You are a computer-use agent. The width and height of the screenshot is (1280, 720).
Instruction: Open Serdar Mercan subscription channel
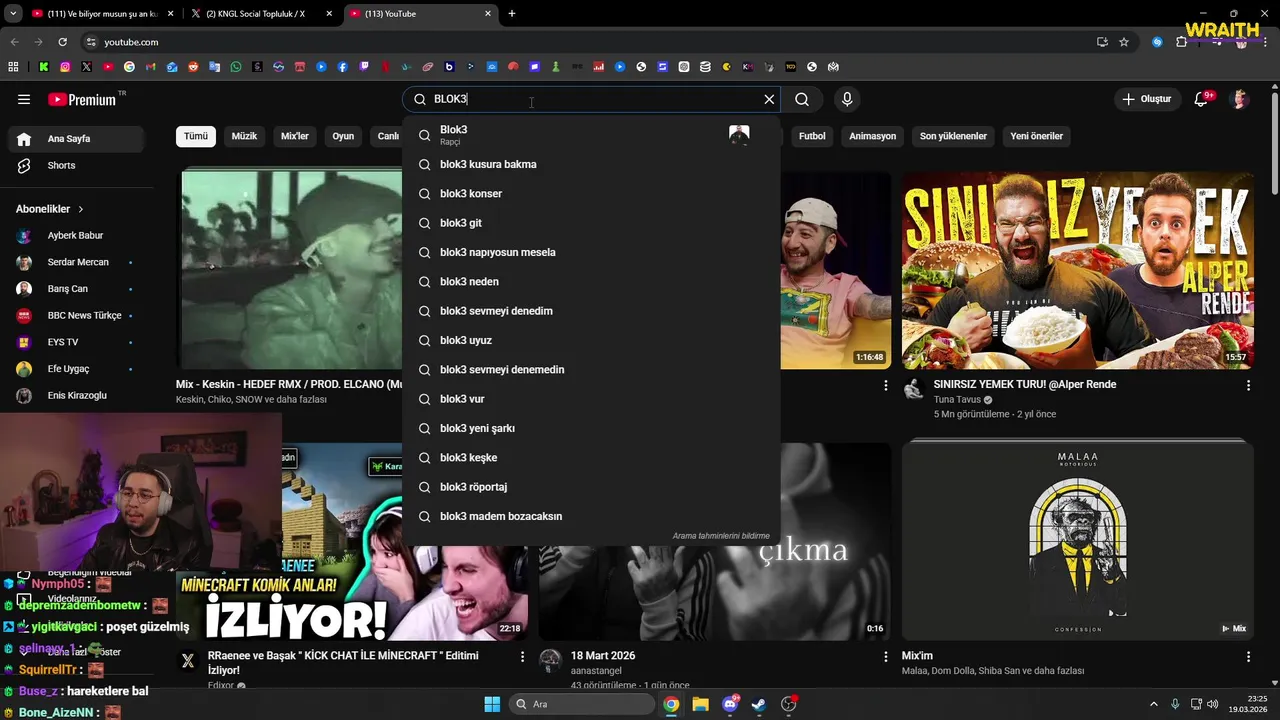76,262
